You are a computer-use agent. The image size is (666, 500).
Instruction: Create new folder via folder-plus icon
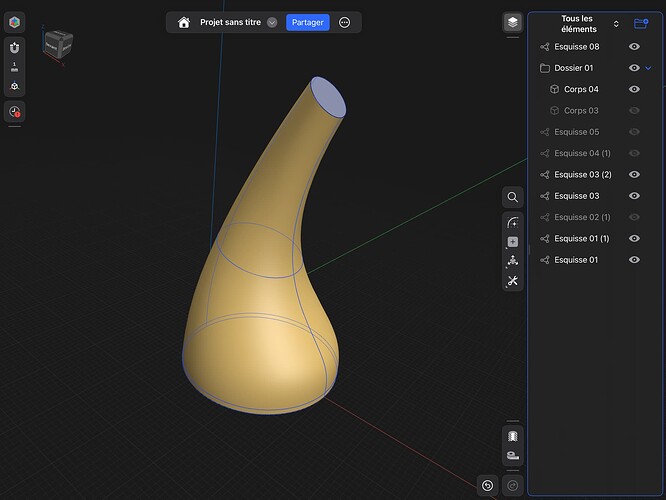(641, 24)
